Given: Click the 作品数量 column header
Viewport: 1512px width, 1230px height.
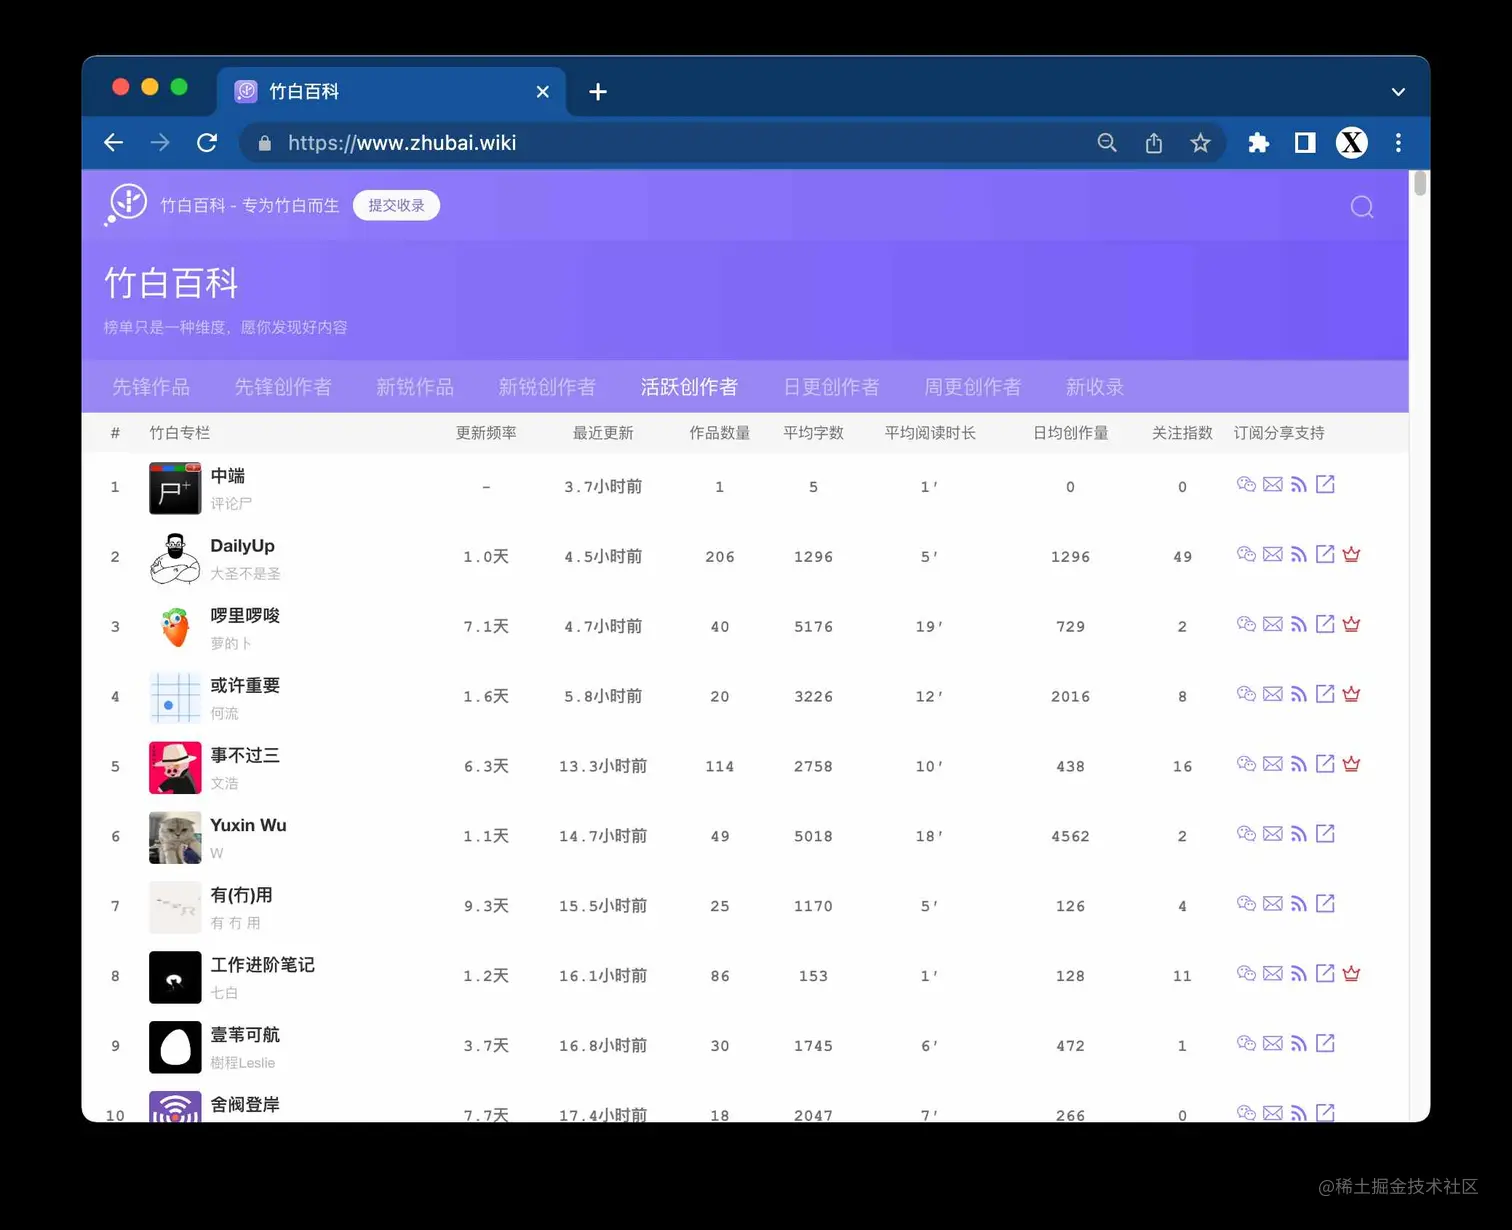Looking at the screenshot, I should (720, 433).
